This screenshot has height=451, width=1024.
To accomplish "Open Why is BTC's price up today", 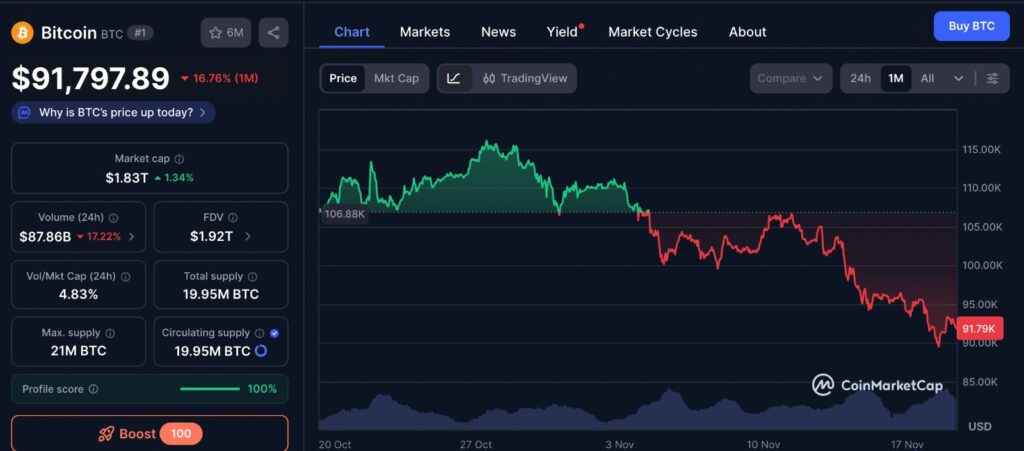I will 113,112.
